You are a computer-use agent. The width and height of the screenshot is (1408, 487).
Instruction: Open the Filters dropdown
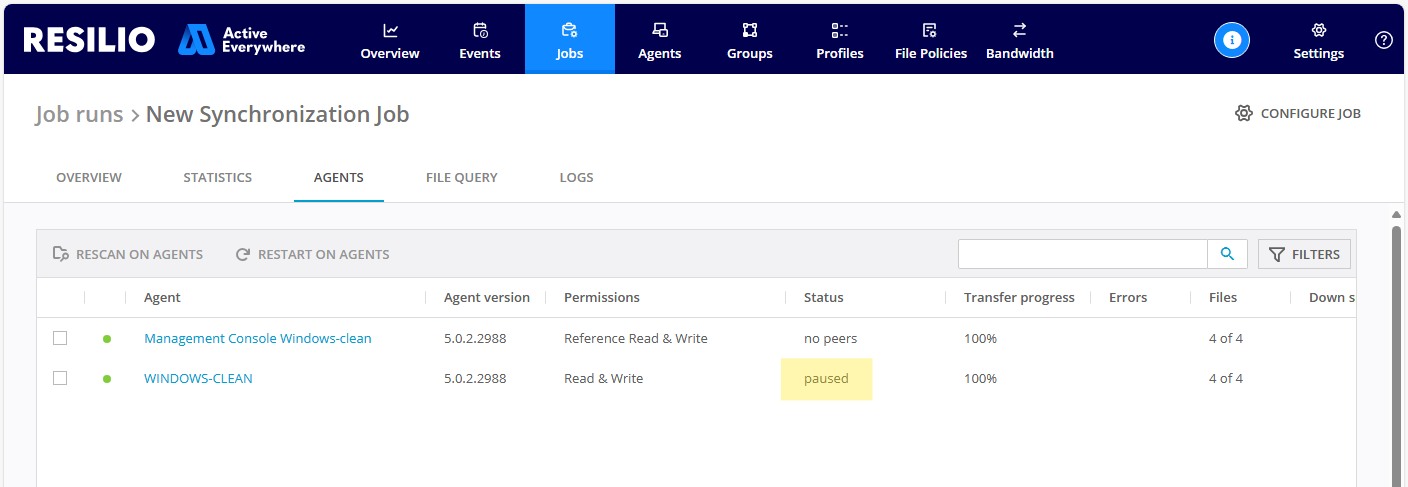(1304, 254)
